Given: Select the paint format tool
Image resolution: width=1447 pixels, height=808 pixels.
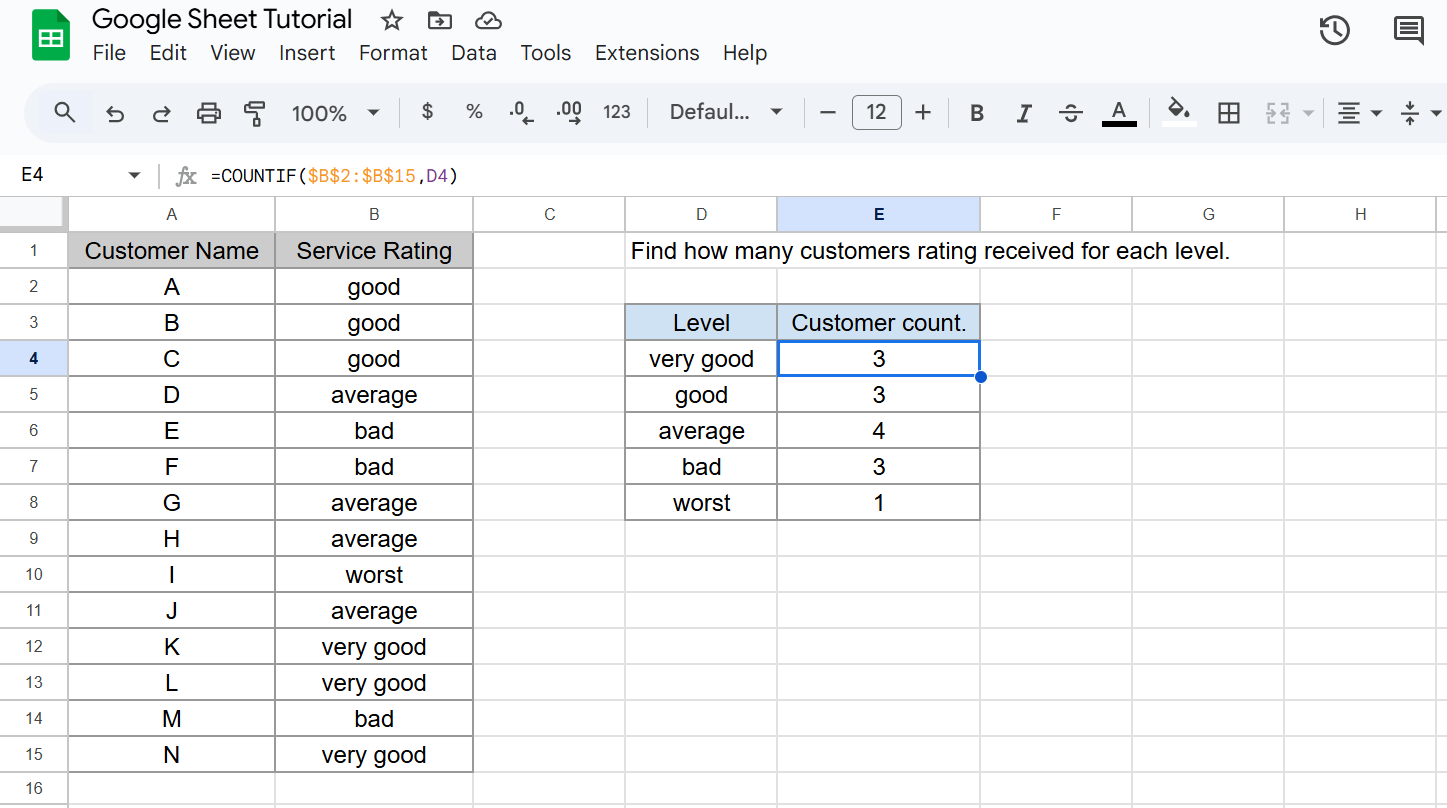Looking at the screenshot, I should 255,113.
